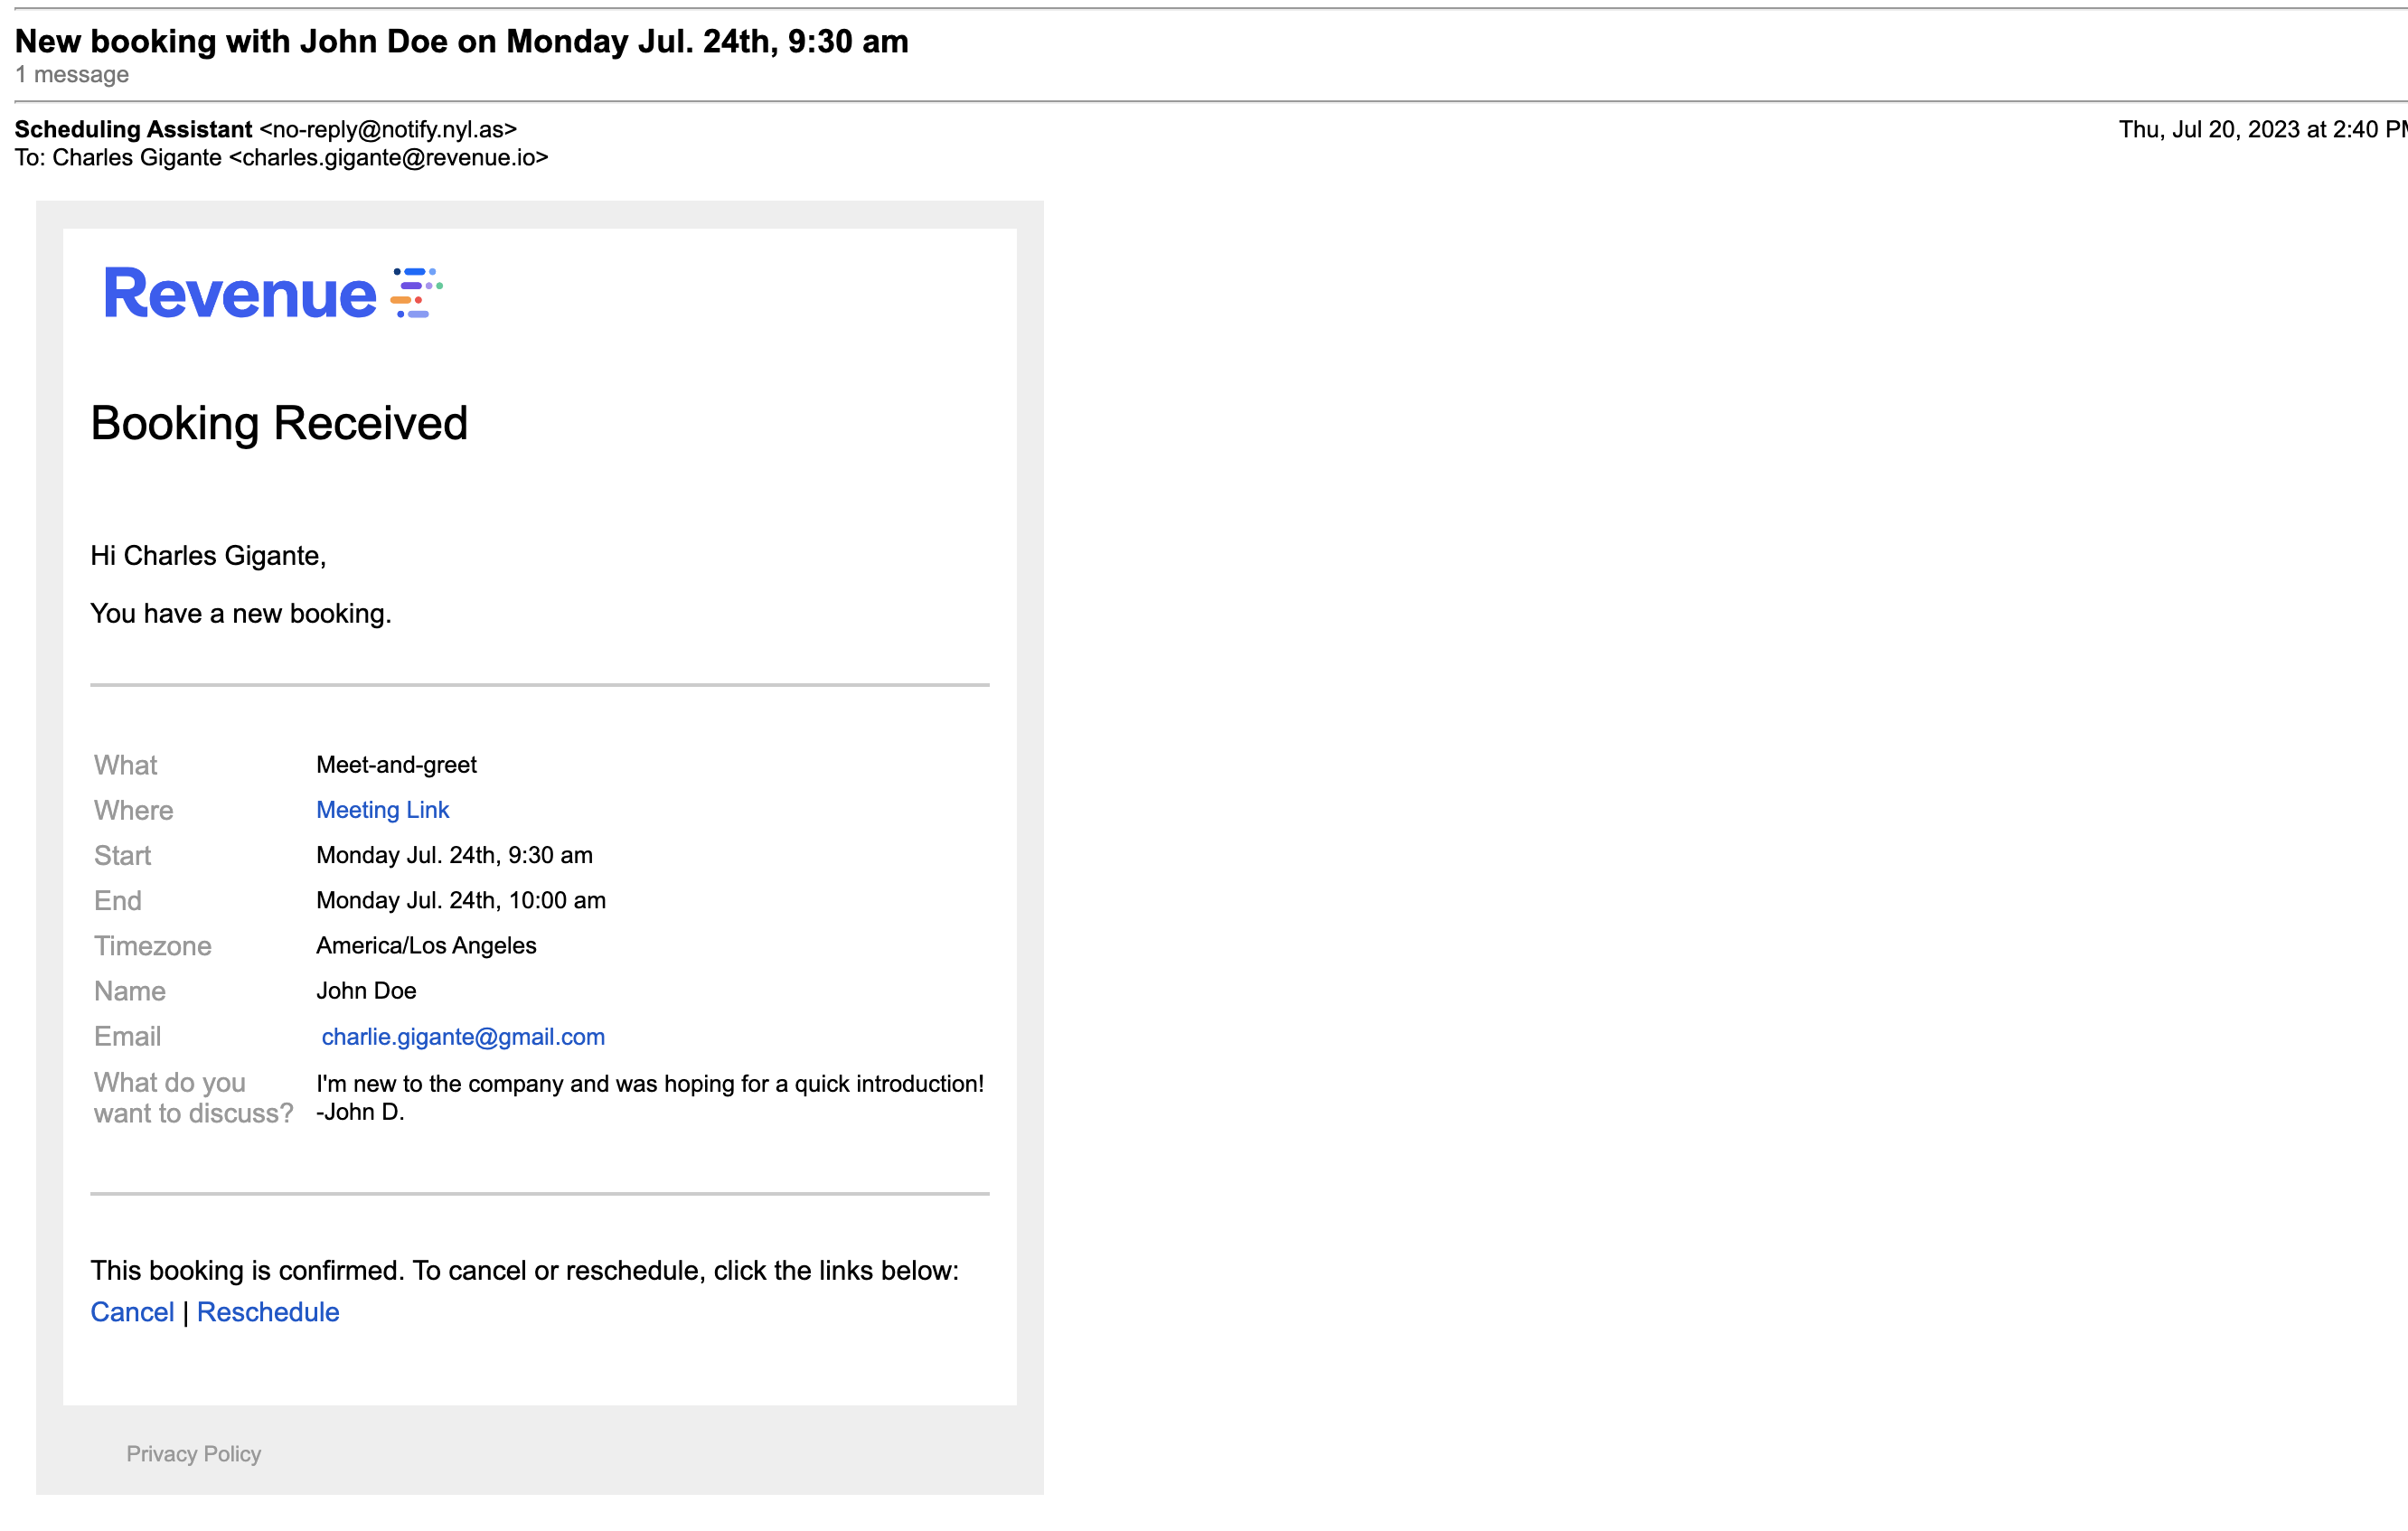Click sender address no-reply@notify.nyl.as
Viewport: 2408px width, 1531px height.
(388, 129)
